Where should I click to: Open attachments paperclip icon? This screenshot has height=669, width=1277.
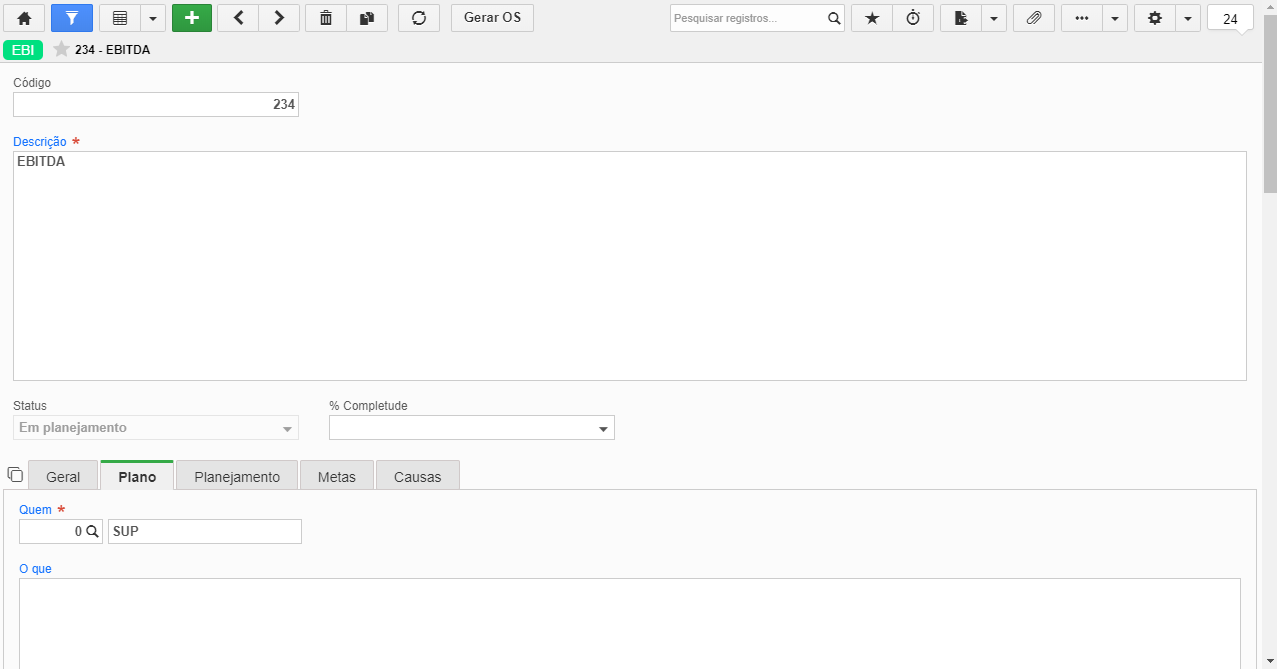[x=1034, y=18]
